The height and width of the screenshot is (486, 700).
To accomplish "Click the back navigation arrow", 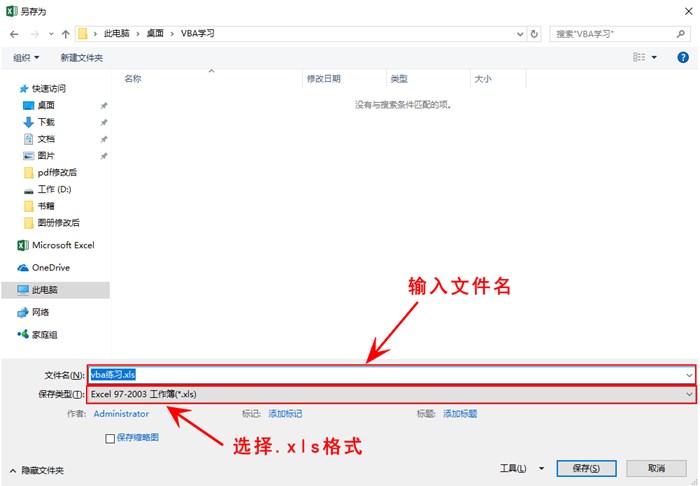I will [14, 34].
